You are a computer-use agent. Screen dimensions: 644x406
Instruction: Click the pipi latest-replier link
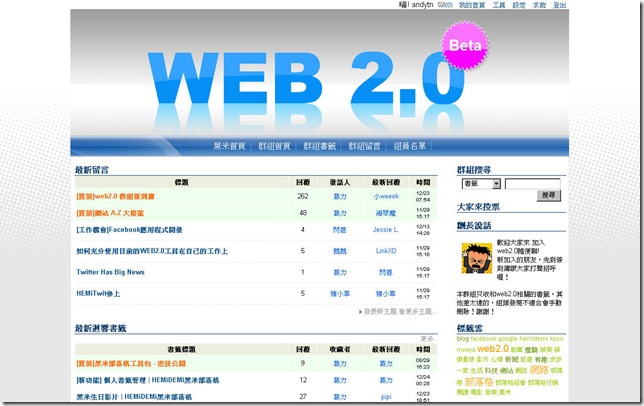(386, 397)
